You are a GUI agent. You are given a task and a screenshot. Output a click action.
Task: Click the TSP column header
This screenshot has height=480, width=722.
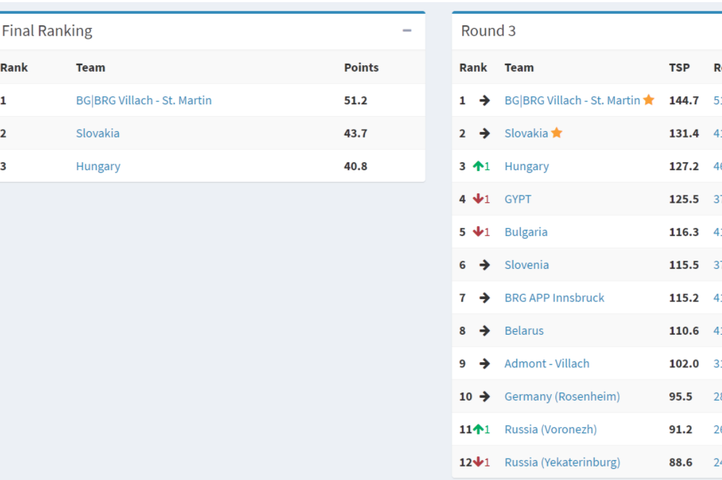tap(679, 68)
